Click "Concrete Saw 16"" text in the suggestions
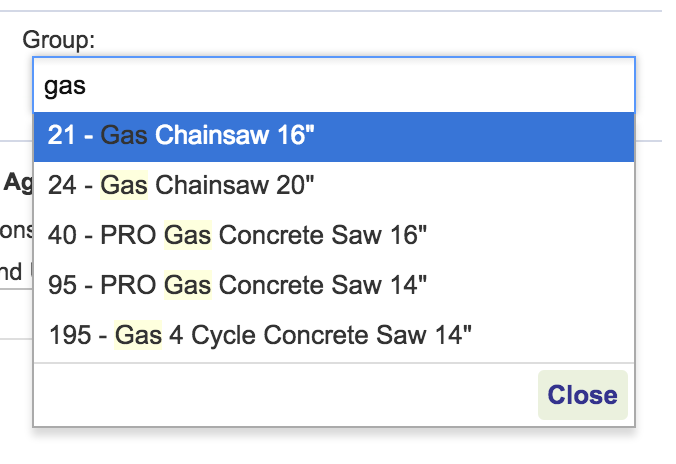Viewport: 676px width, 464px height. click(323, 235)
